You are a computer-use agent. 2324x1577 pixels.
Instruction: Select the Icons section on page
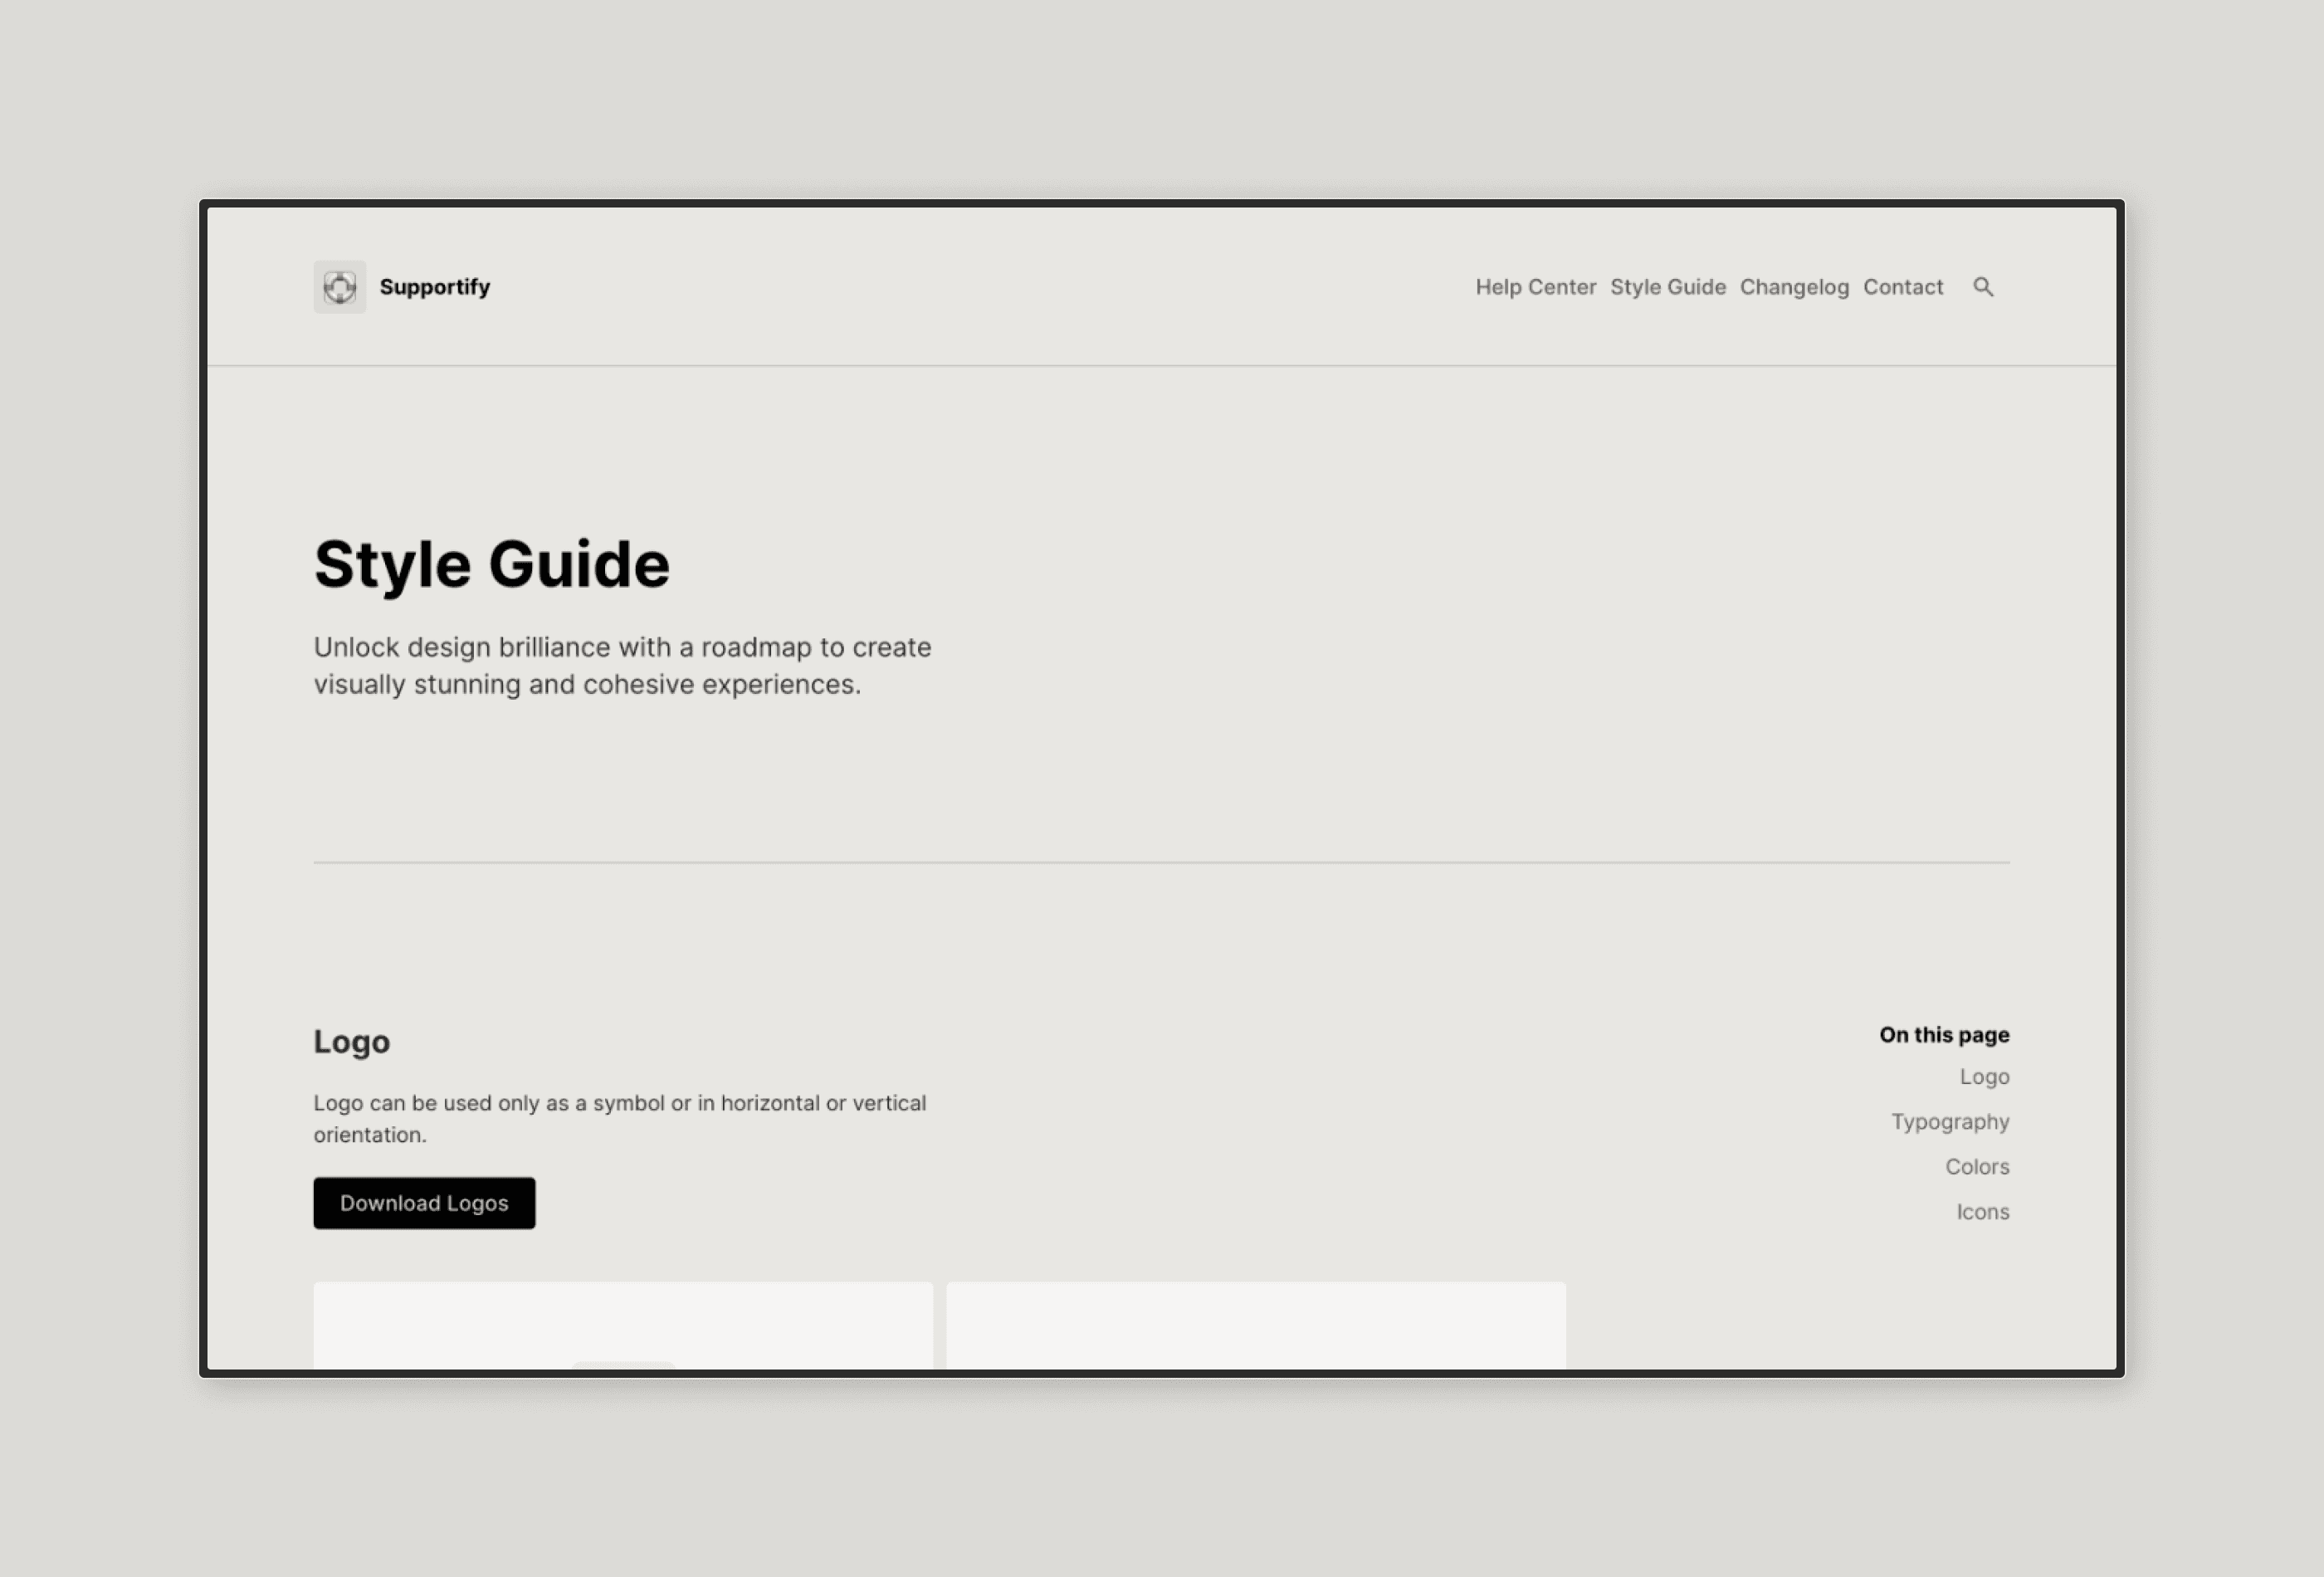[x=1983, y=1211]
